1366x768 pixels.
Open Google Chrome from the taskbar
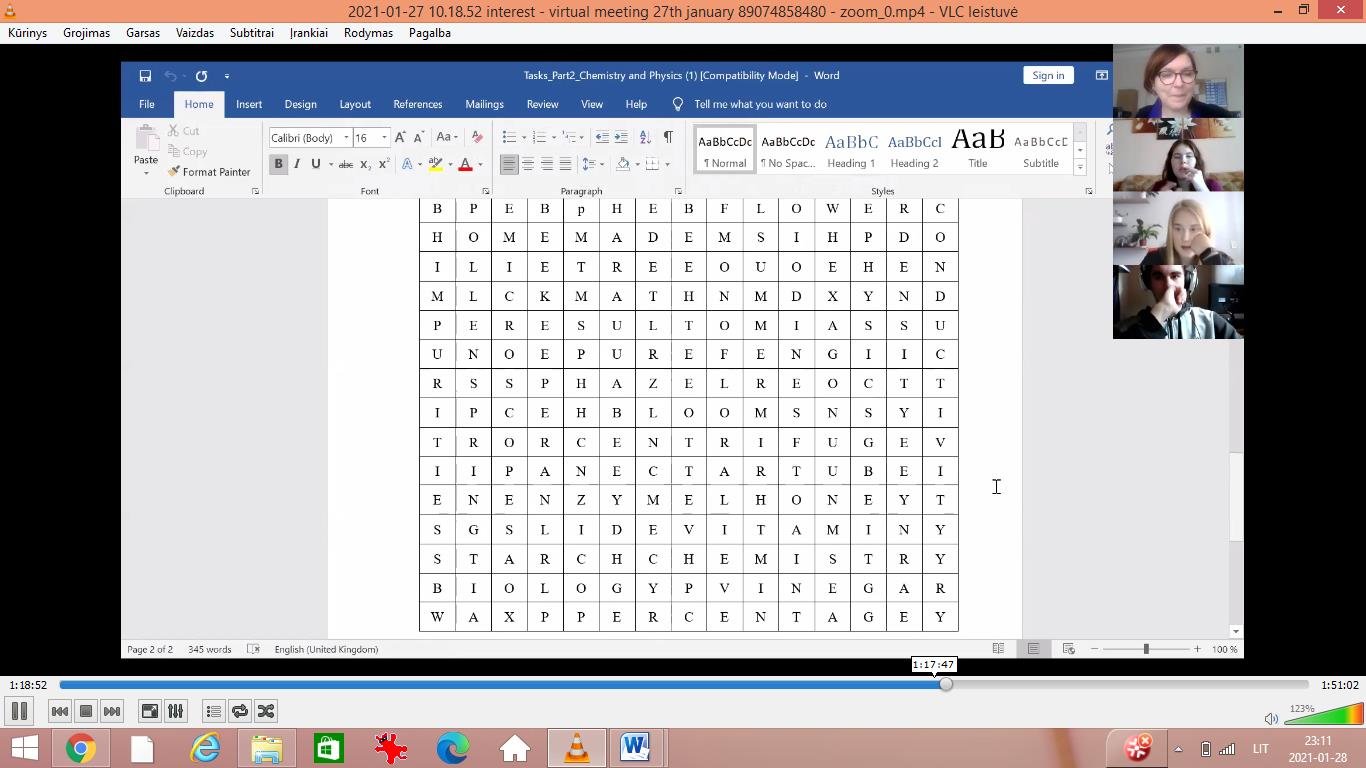tap(80, 748)
